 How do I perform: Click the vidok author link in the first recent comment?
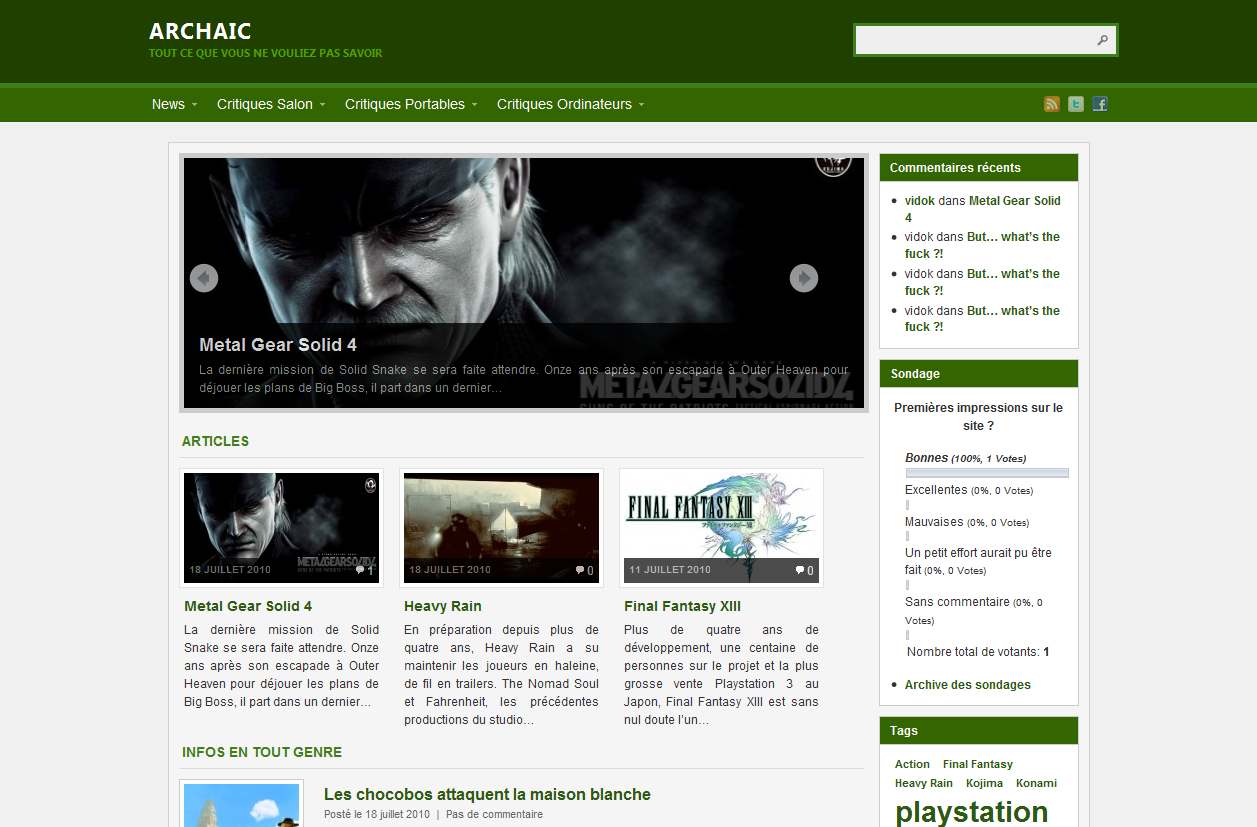920,201
